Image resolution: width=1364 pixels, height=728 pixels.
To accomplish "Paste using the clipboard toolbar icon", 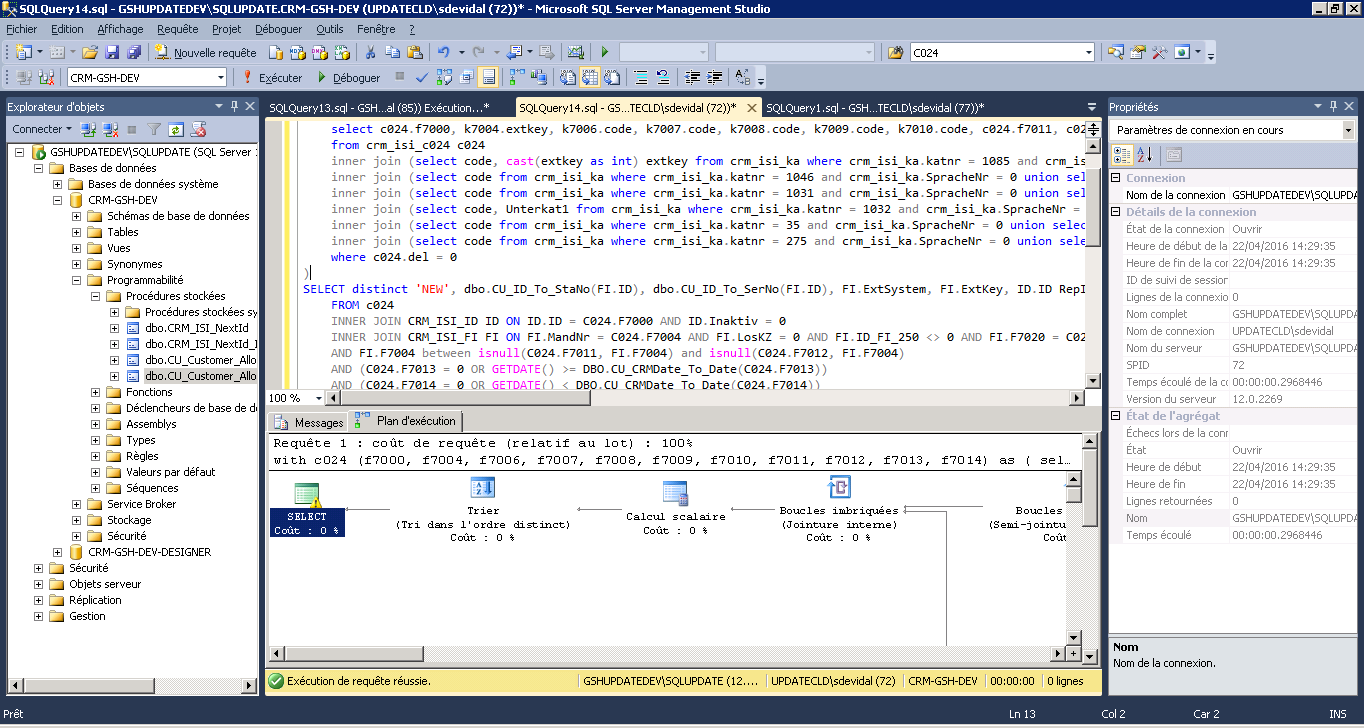I will coord(414,52).
